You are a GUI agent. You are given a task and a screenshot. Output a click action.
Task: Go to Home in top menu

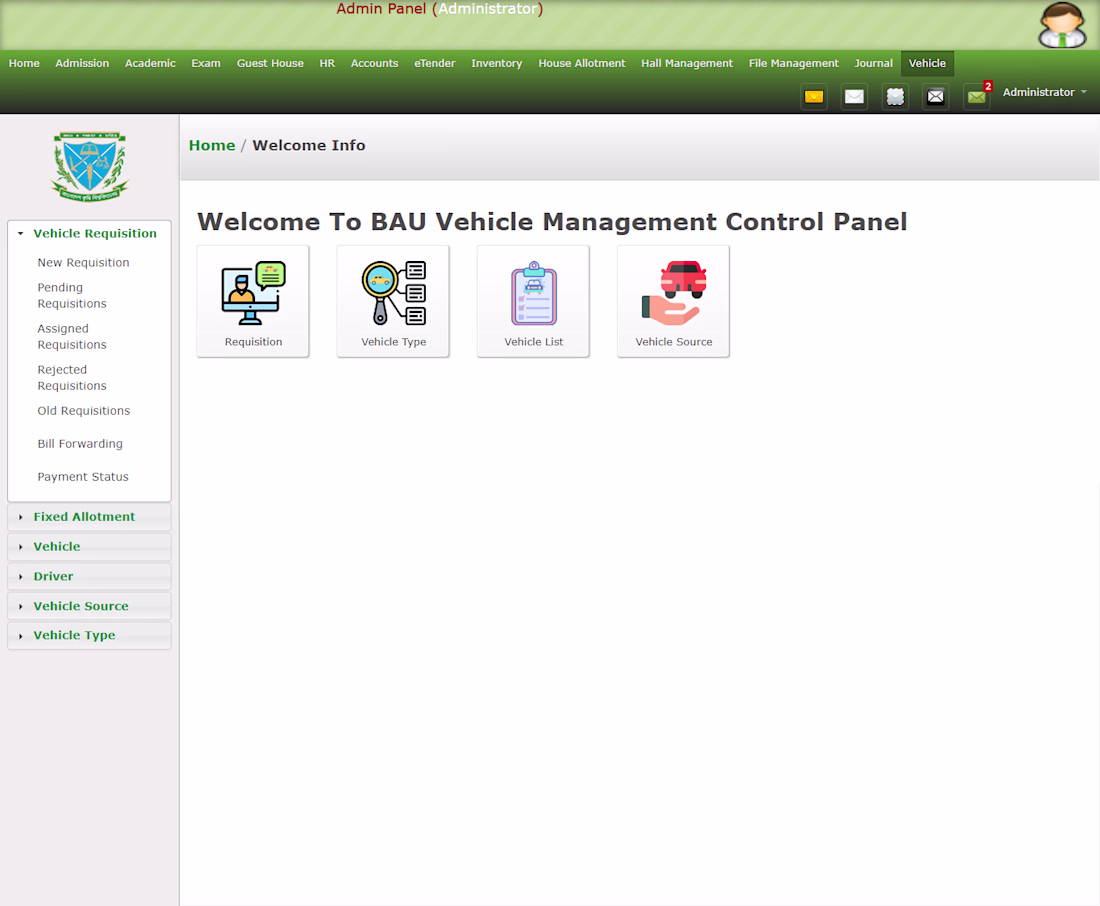point(24,63)
